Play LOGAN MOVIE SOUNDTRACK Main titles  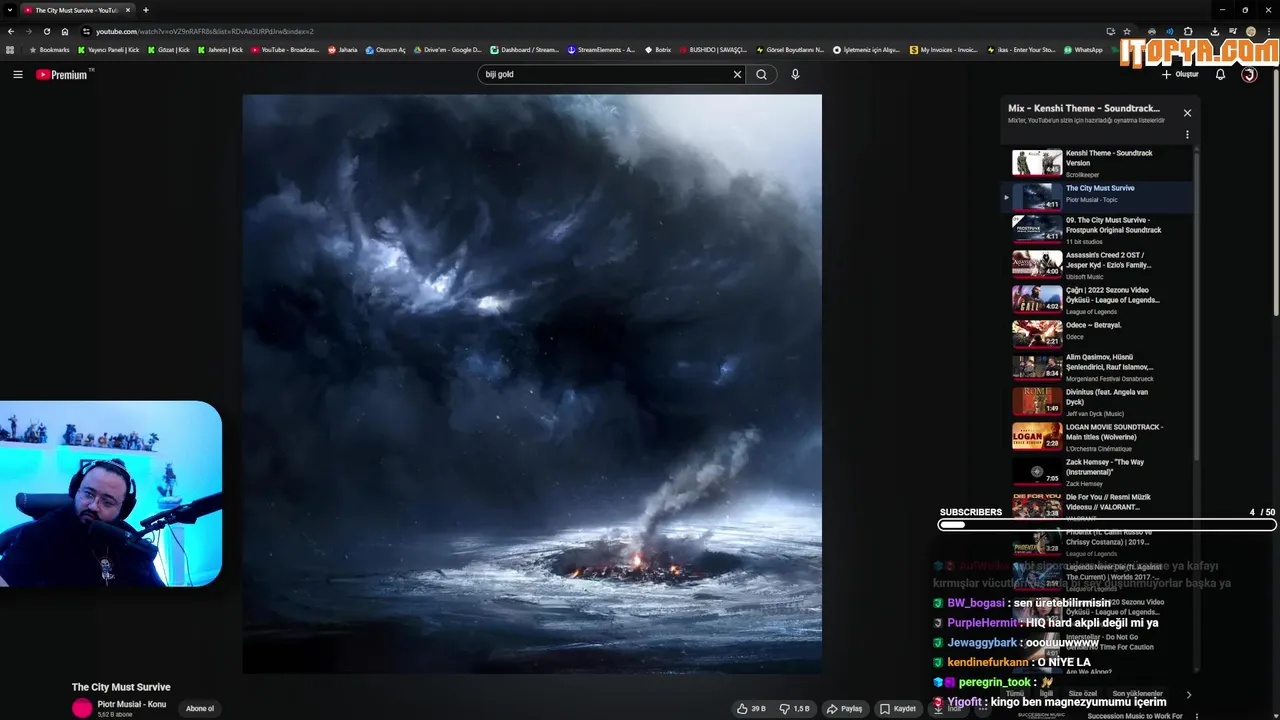pos(1098,436)
